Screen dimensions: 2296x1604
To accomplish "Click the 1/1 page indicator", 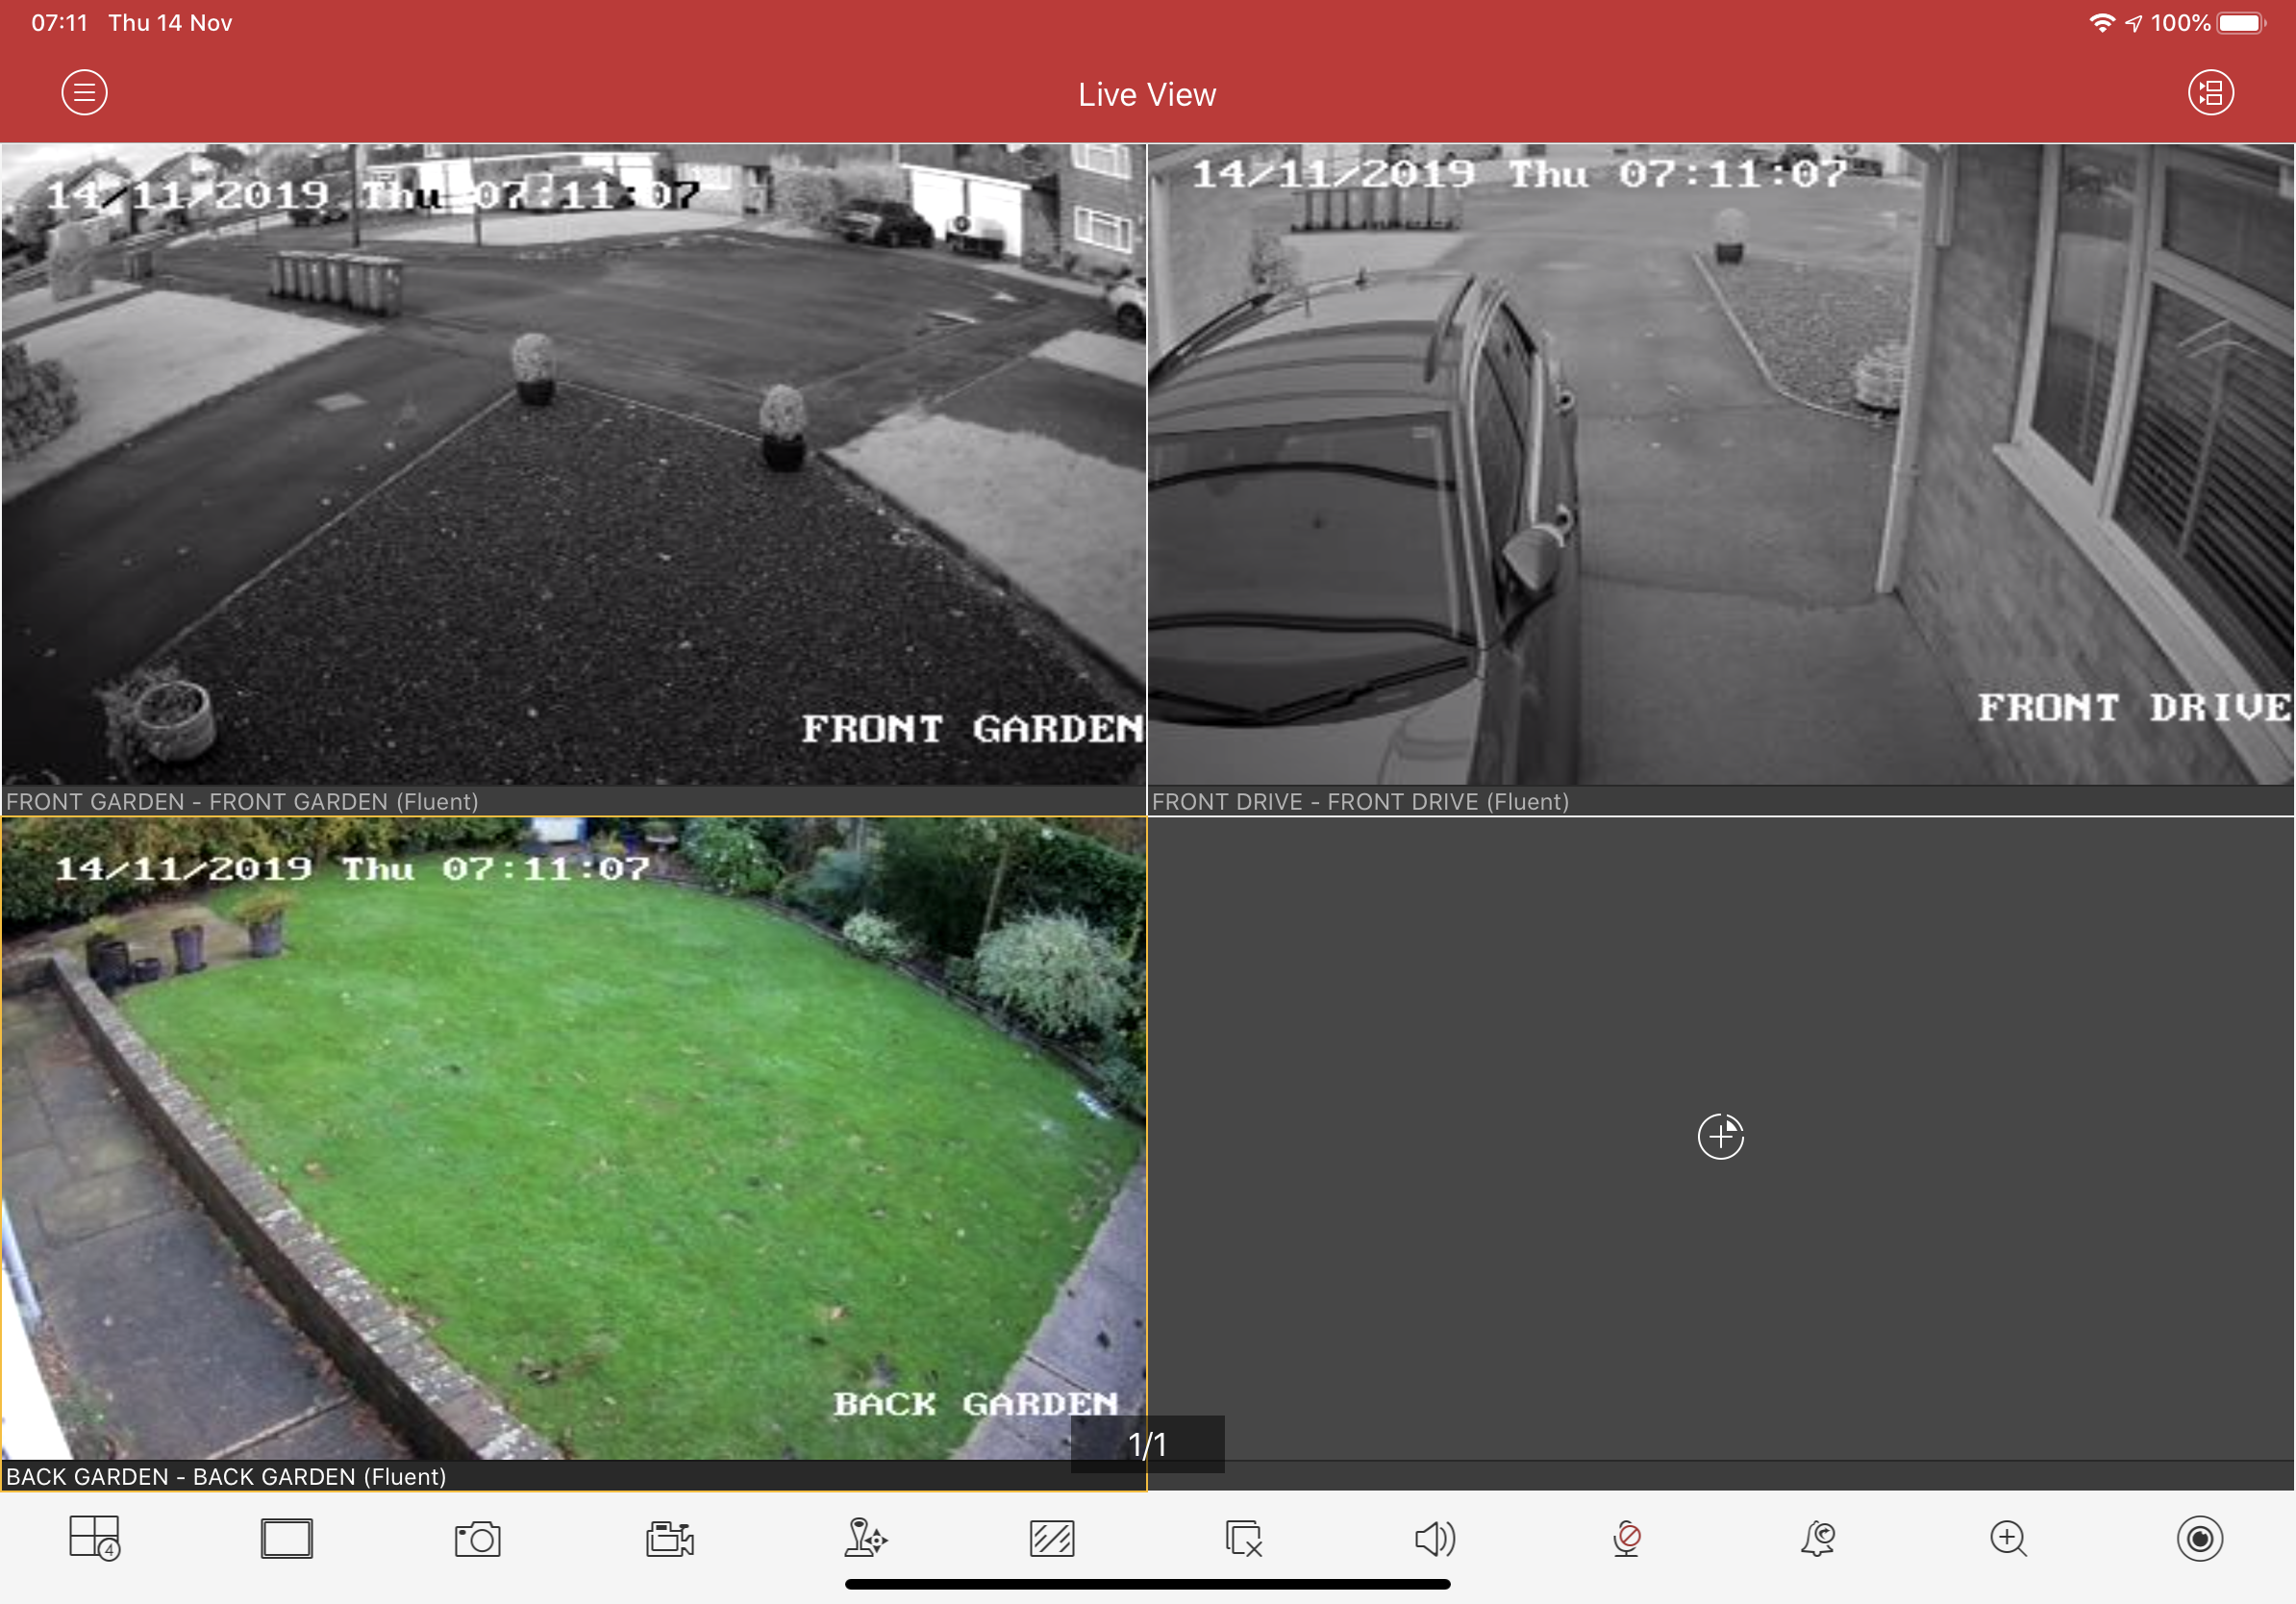I will point(1147,1444).
